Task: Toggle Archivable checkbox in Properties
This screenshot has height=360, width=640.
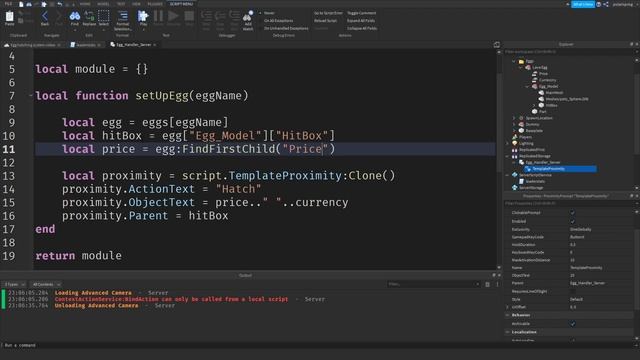Action: coord(572,324)
